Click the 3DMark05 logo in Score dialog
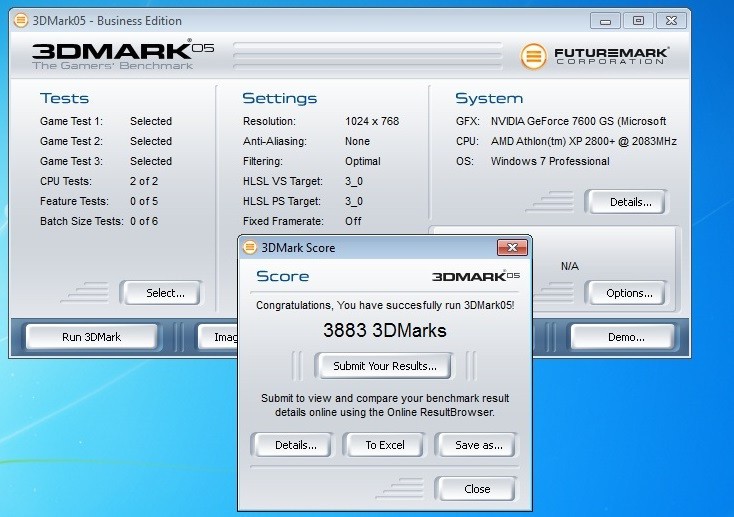This screenshot has width=734, height=517. pos(476,276)
